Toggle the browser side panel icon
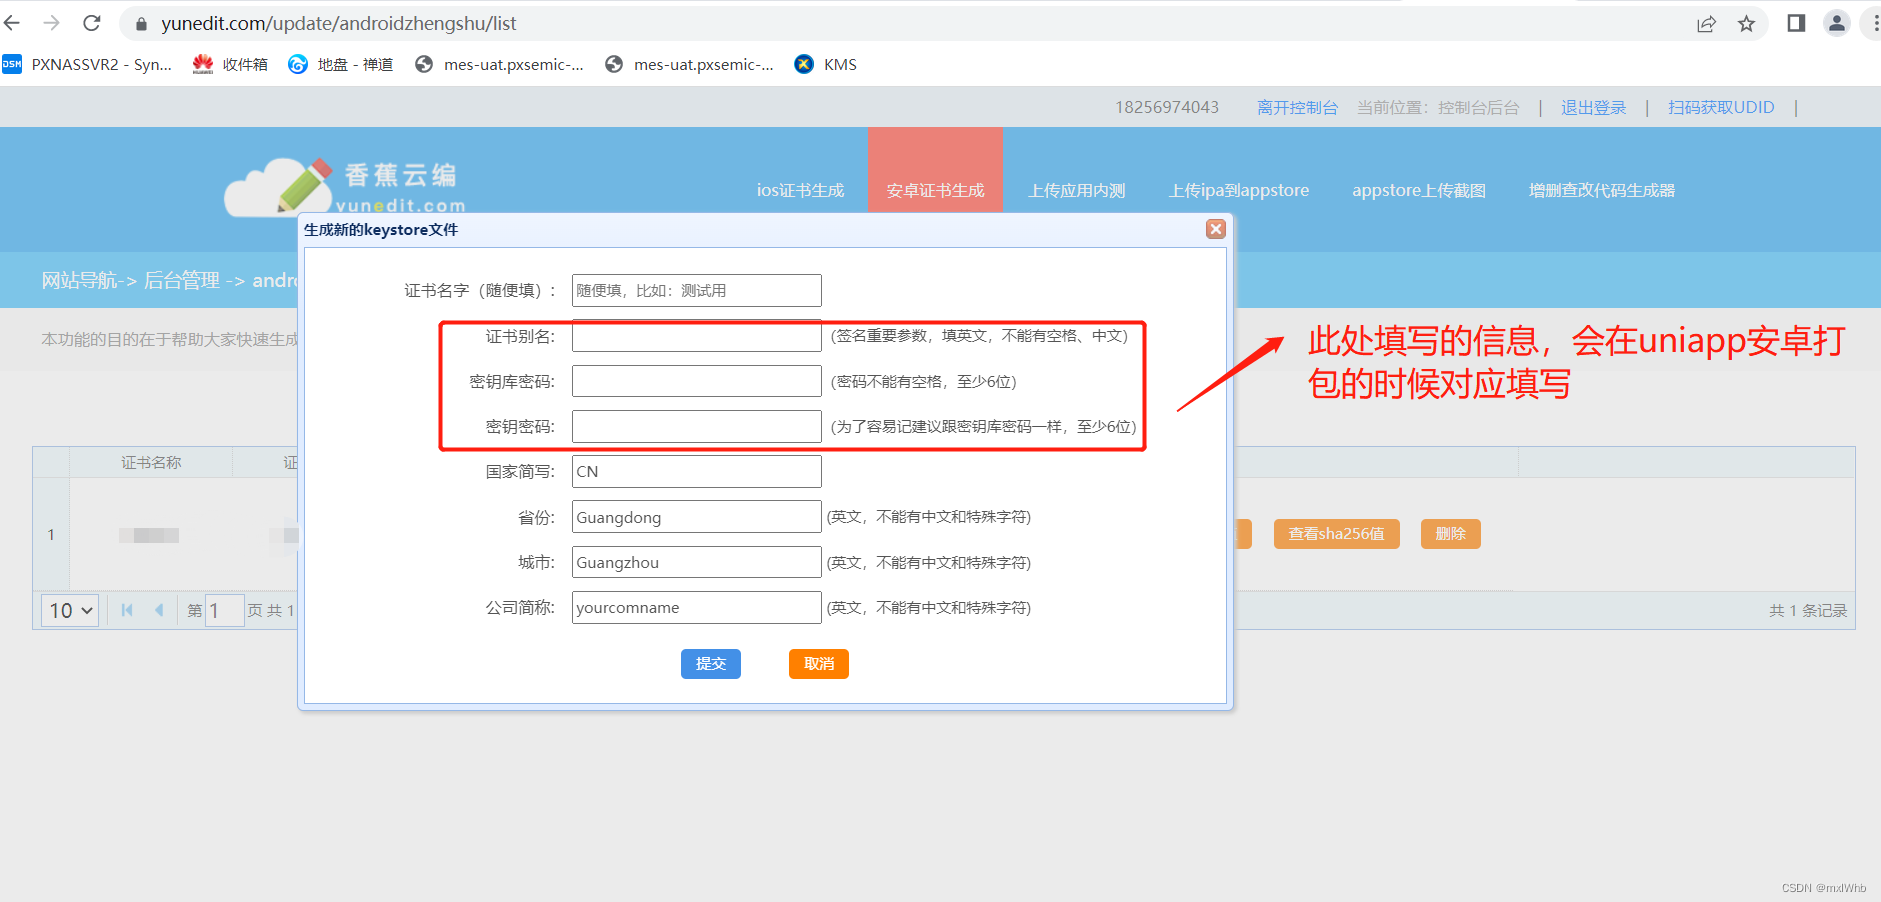 coord(1796,23)
